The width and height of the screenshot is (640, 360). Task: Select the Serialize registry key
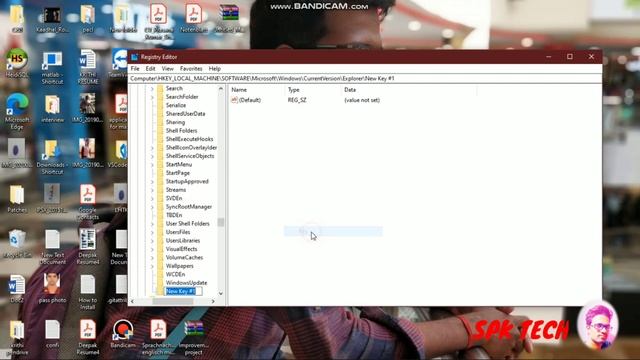[x=176, y=105]
